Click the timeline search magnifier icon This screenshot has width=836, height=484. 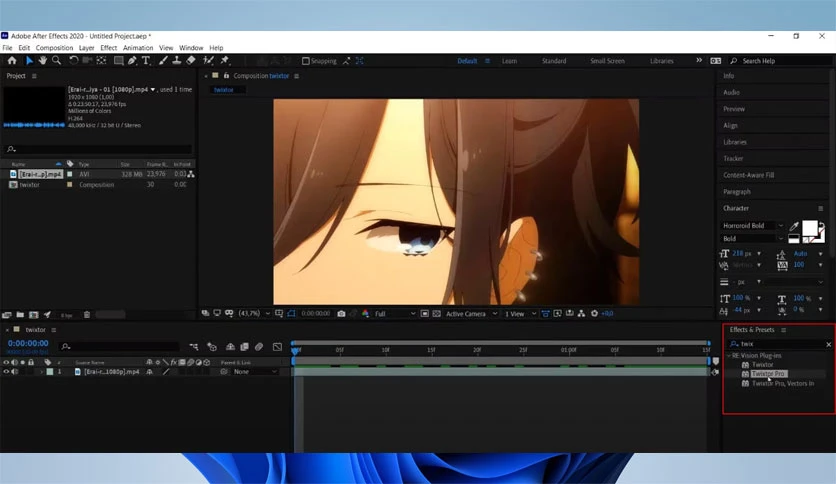(66, 347)
